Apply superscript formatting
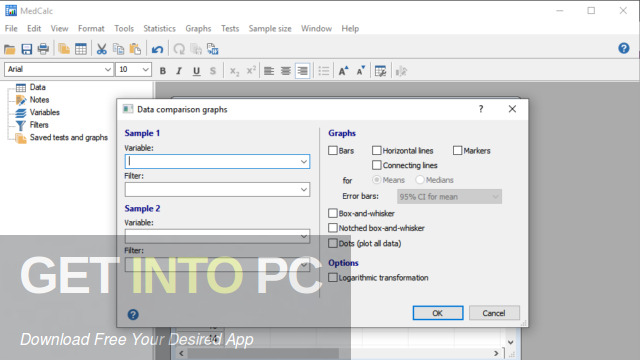This screenshot has width=640, height=360. (x=251, y=71)
